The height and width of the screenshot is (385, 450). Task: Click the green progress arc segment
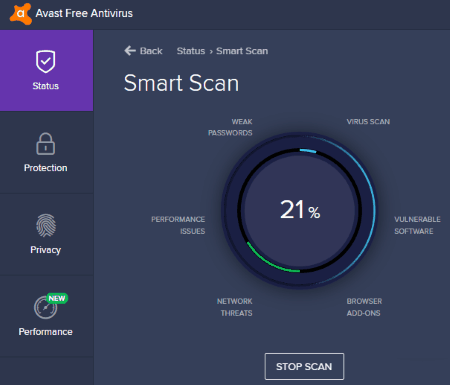271,261
